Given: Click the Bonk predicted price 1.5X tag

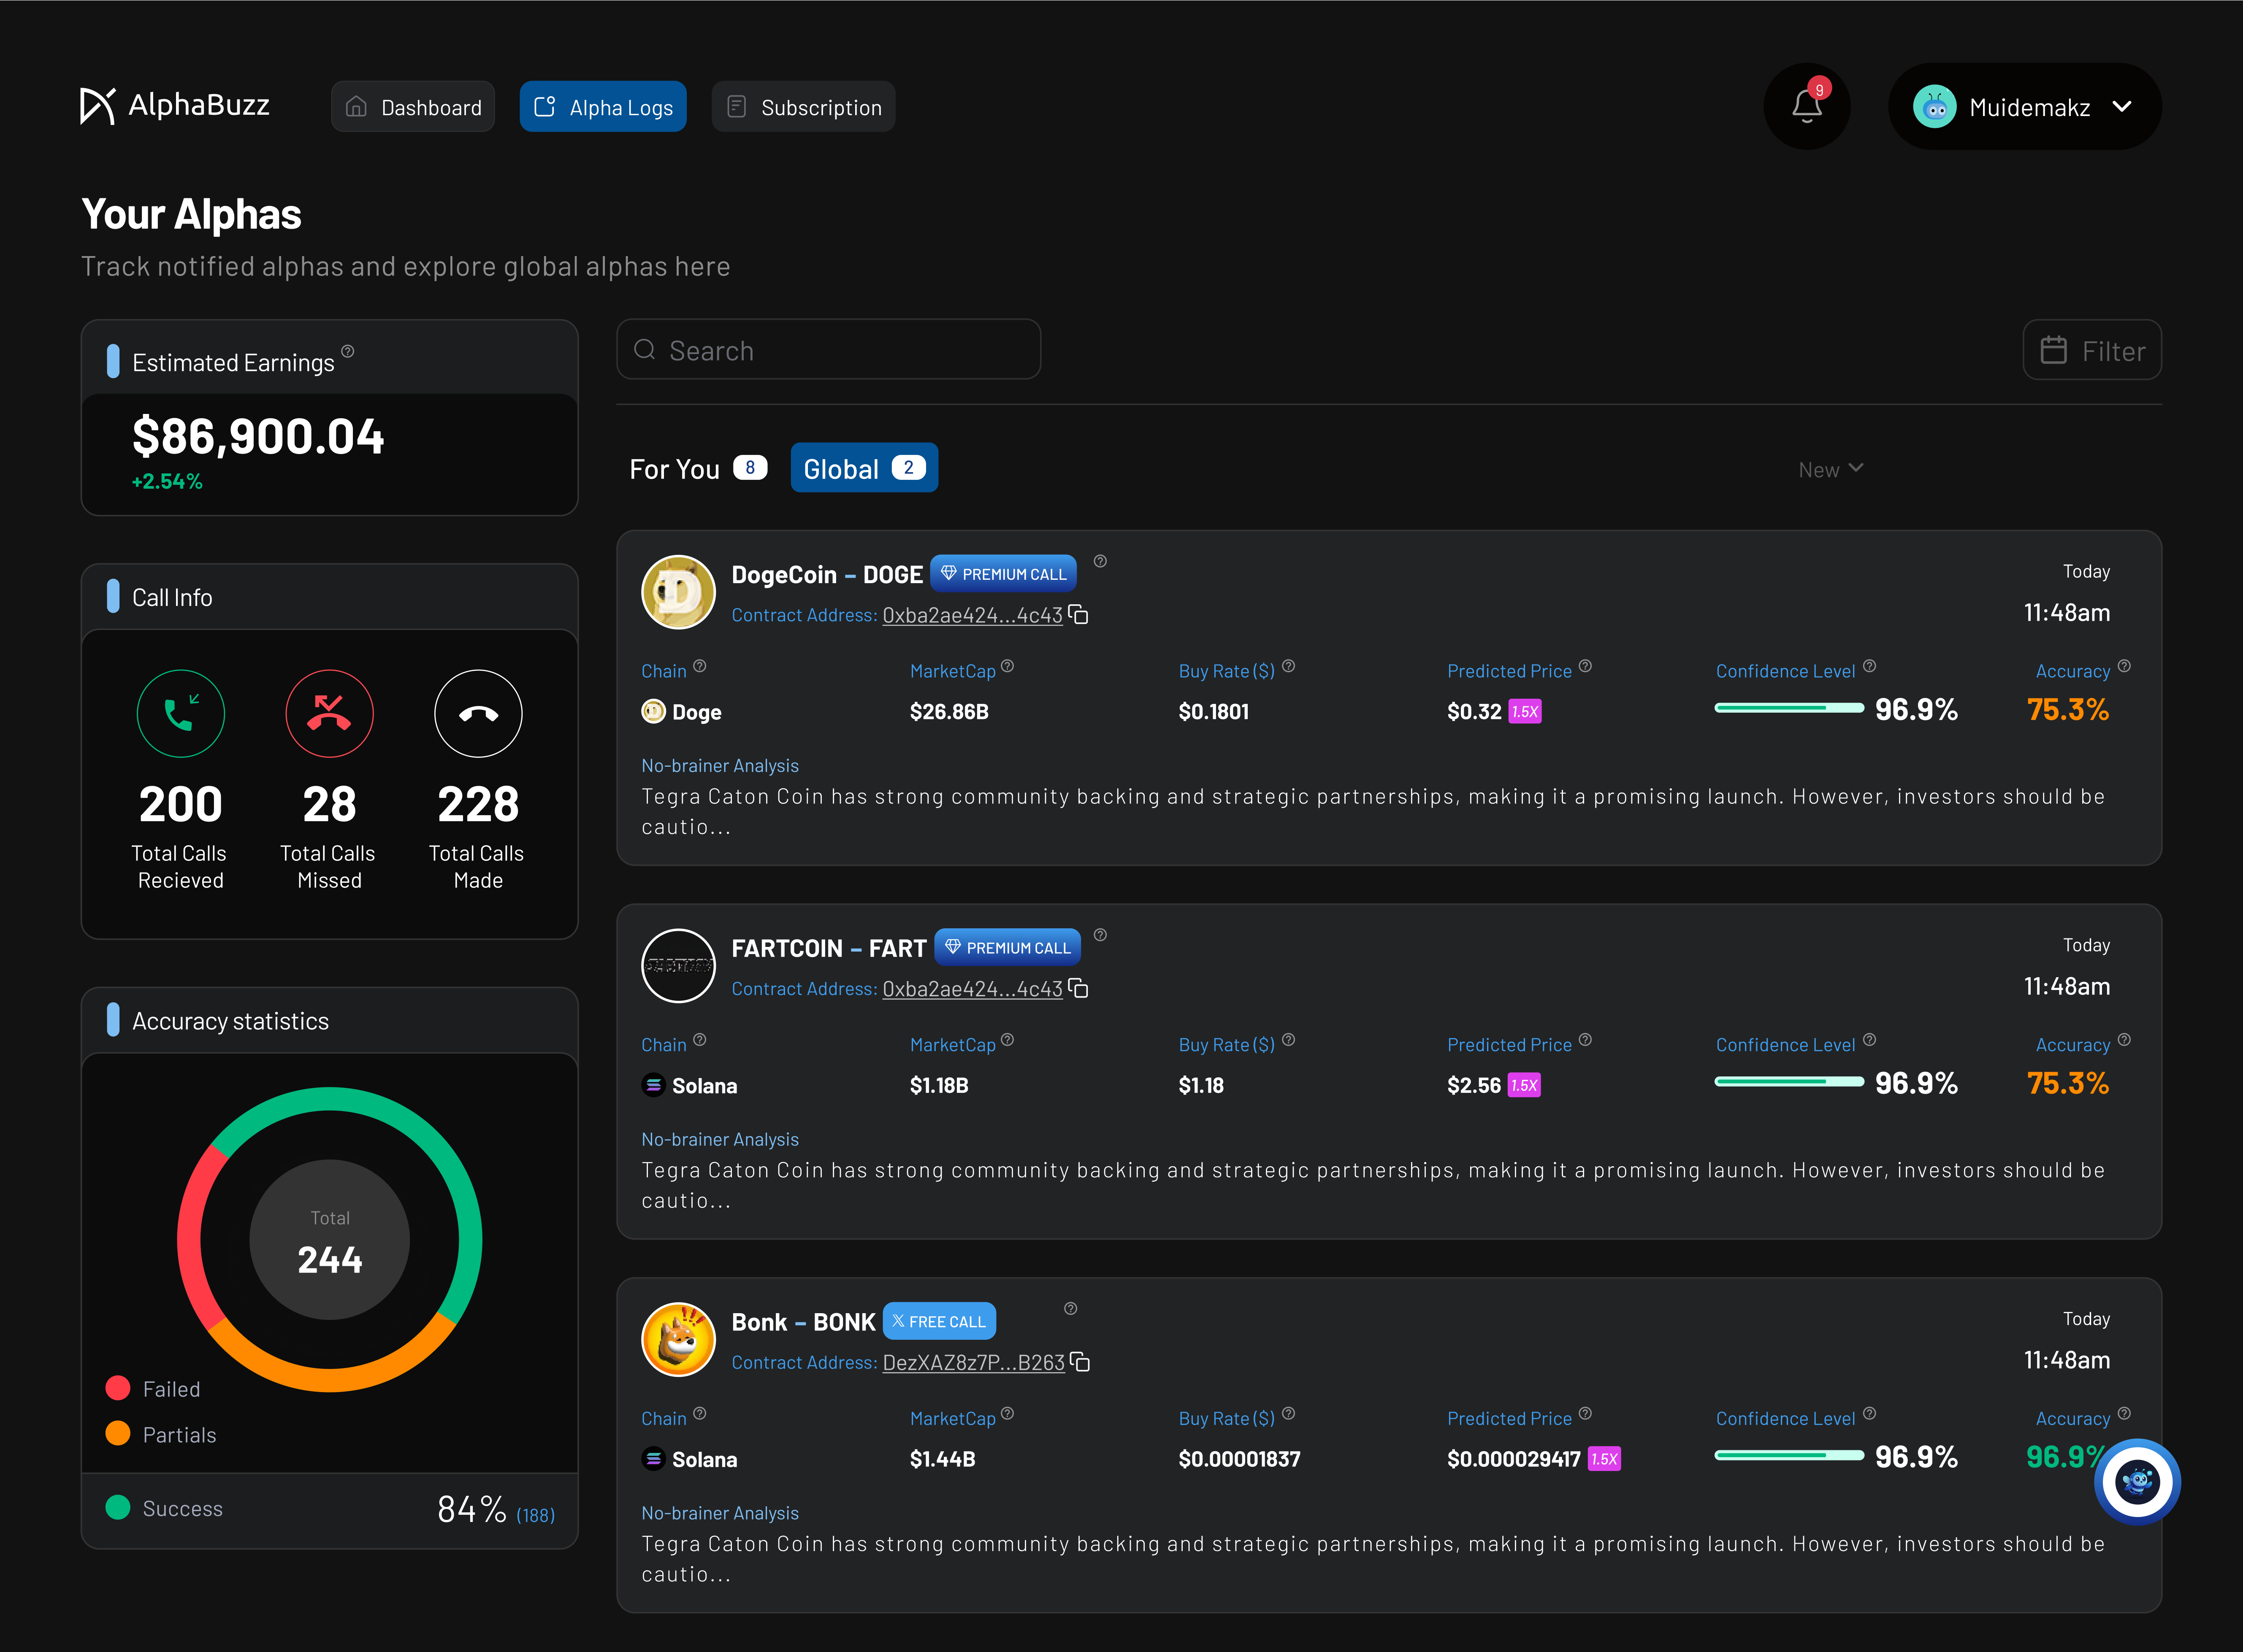Looking at the screenshot, I should [1604, 1459].
